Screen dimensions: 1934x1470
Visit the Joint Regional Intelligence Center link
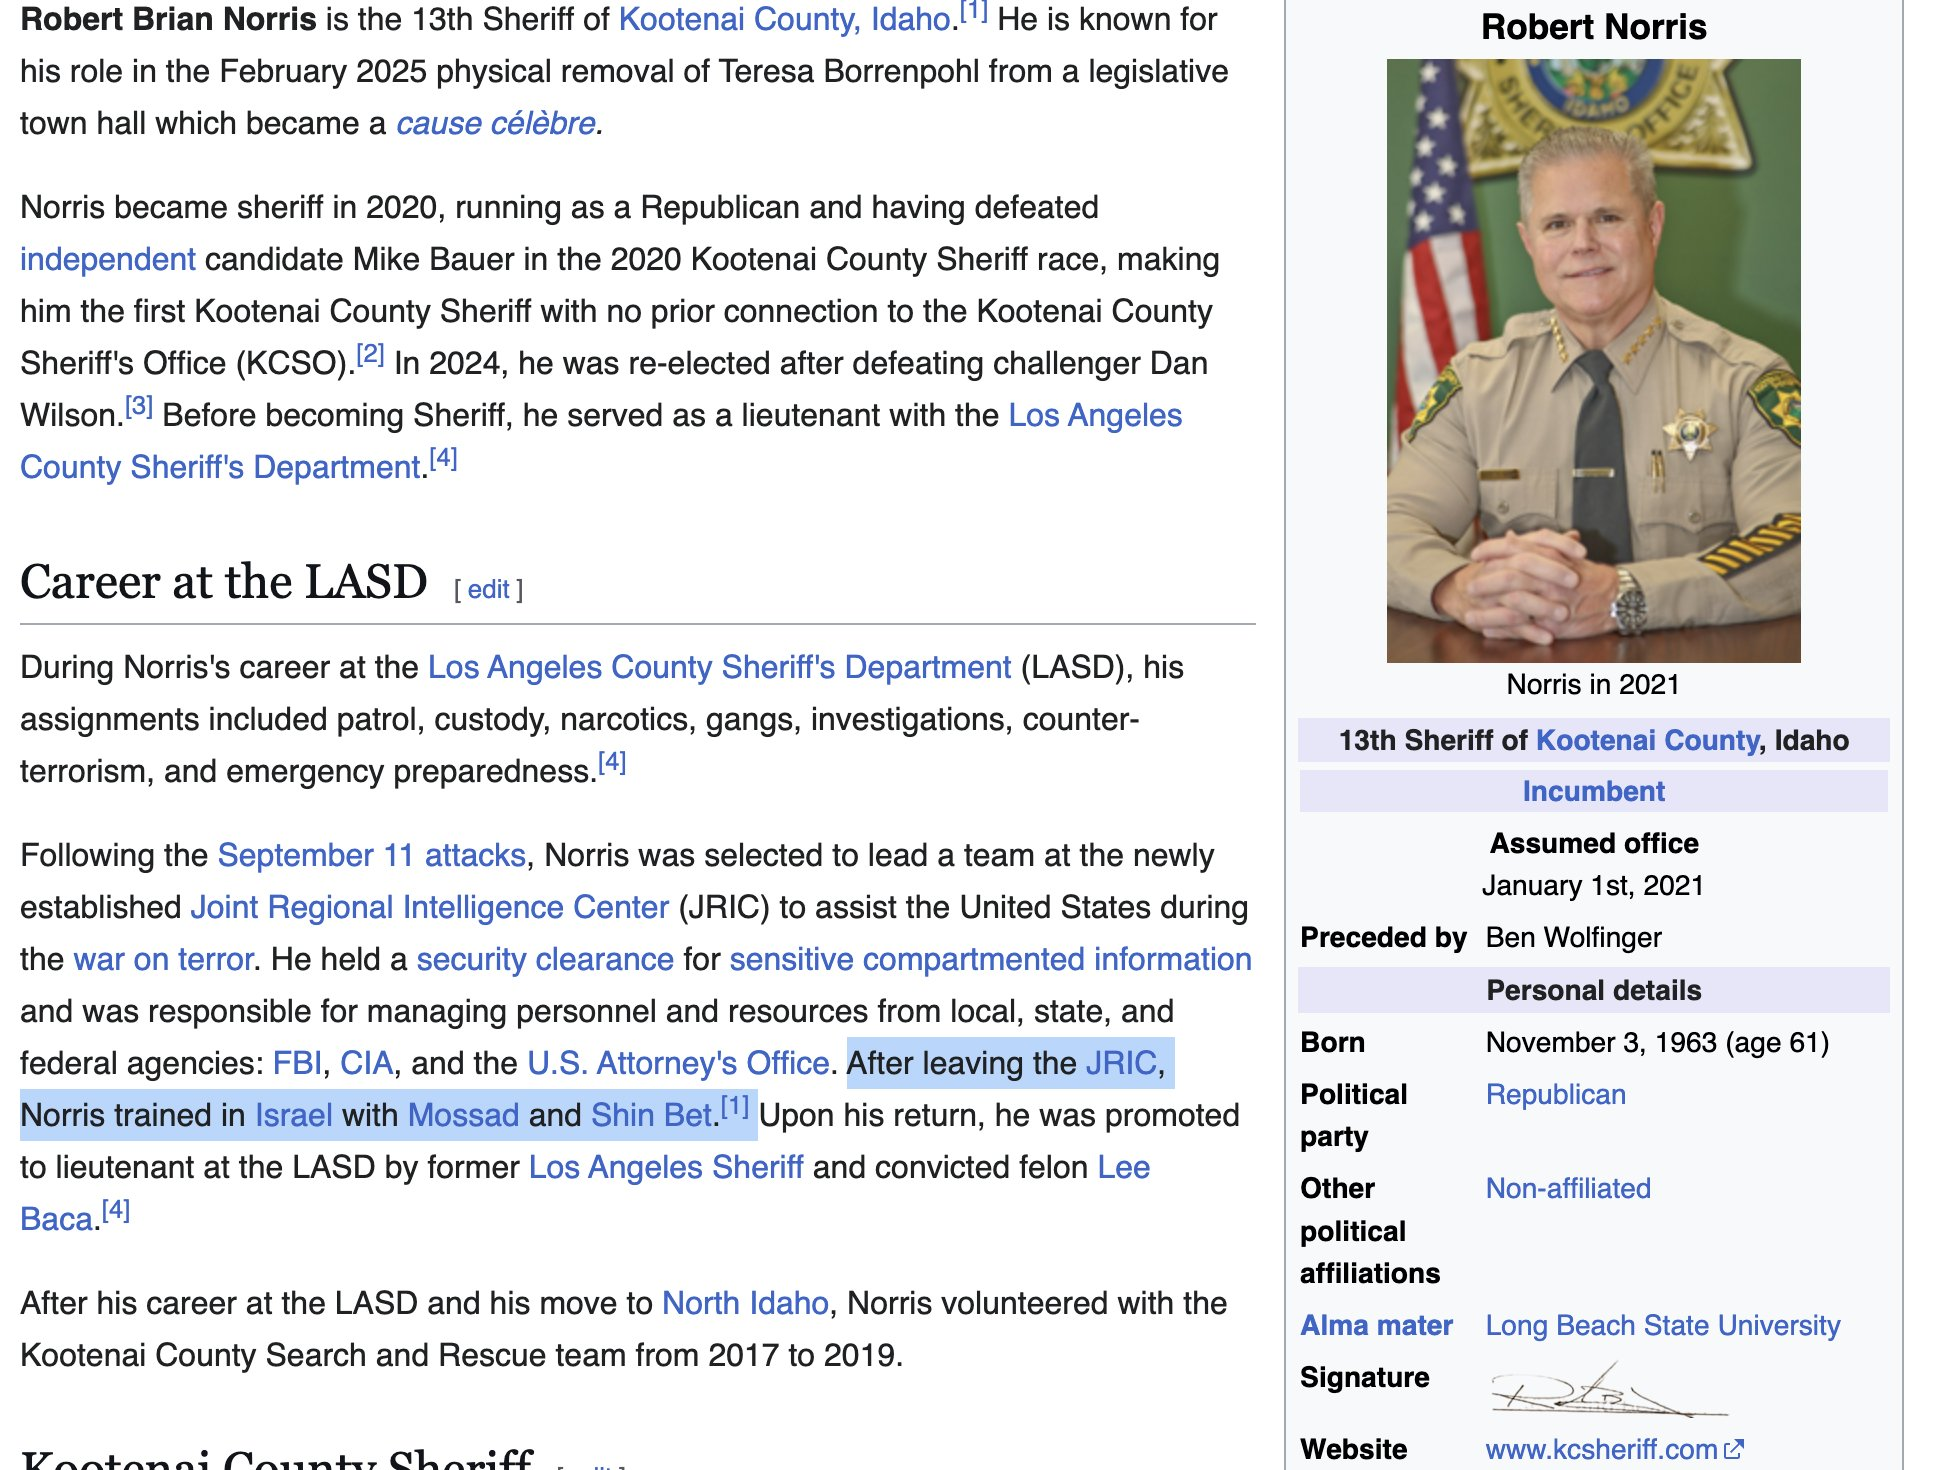(429, 907)
